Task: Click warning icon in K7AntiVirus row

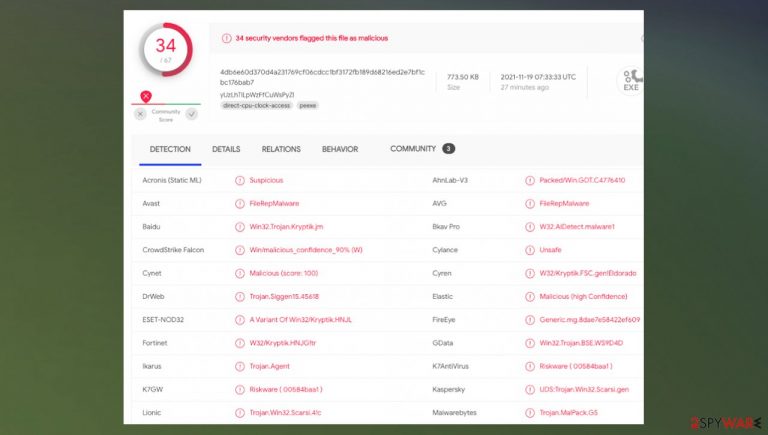Action: point(529,366)
